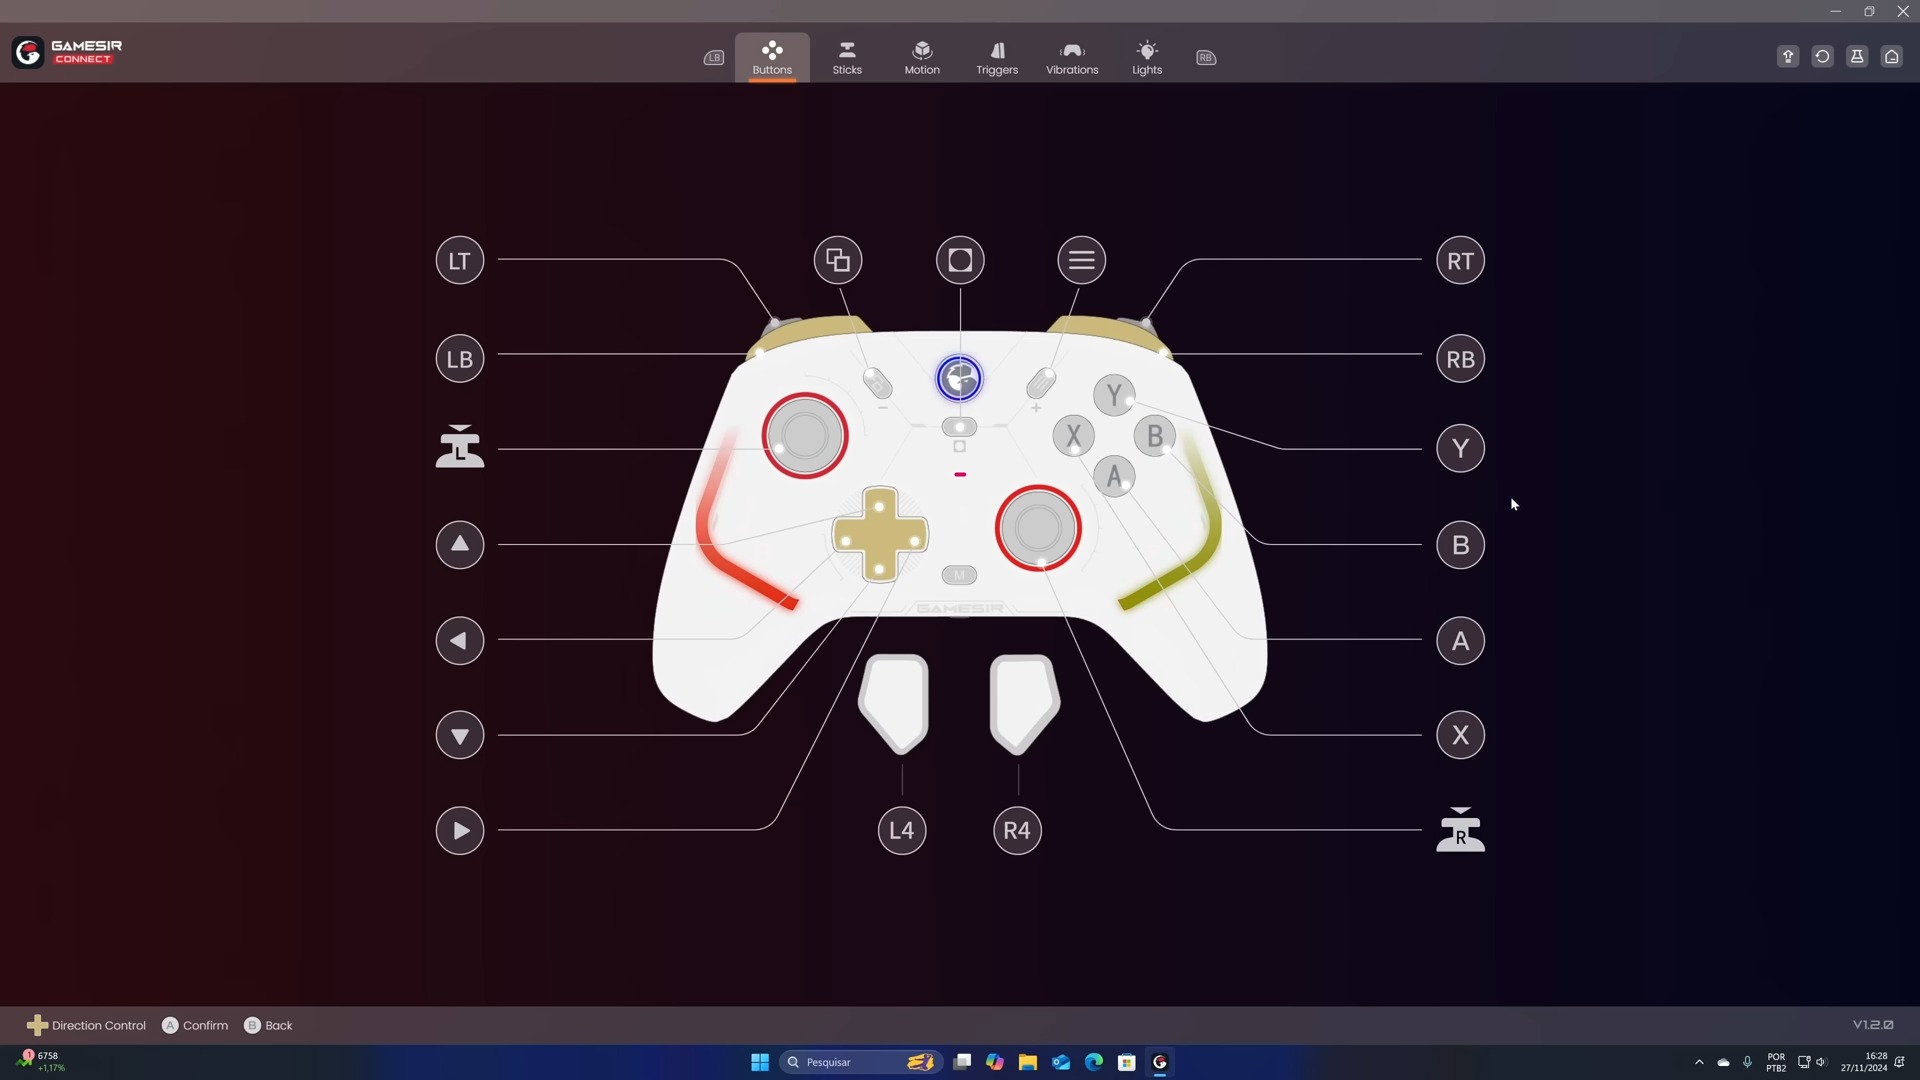The image size is (1920, 1080).
Task: Click the menu (three lines) button icon
Action: pyautogui.click(x=1081, y=261)
